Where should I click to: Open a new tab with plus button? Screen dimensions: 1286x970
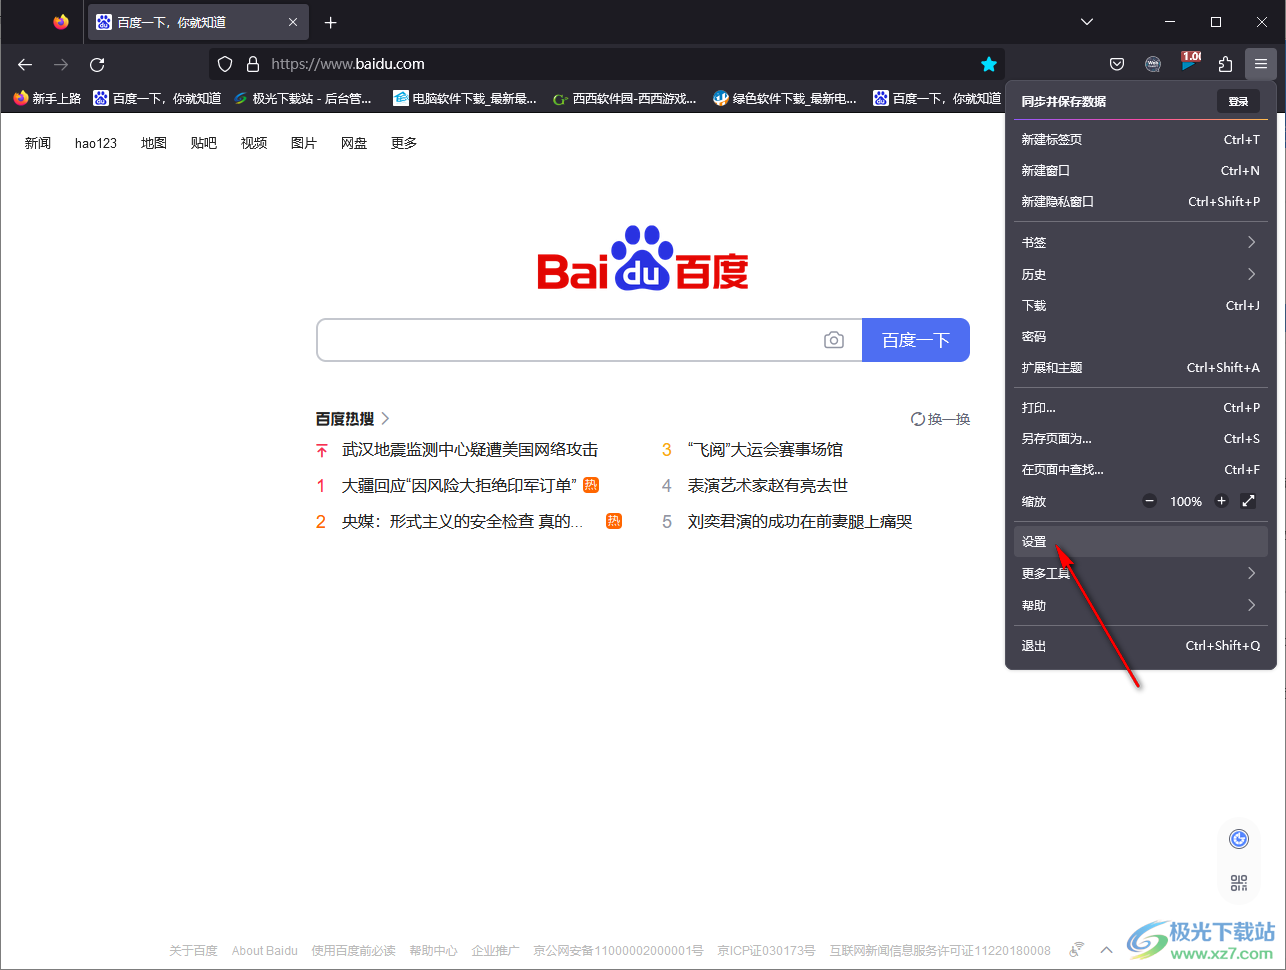tap(331, 22)
